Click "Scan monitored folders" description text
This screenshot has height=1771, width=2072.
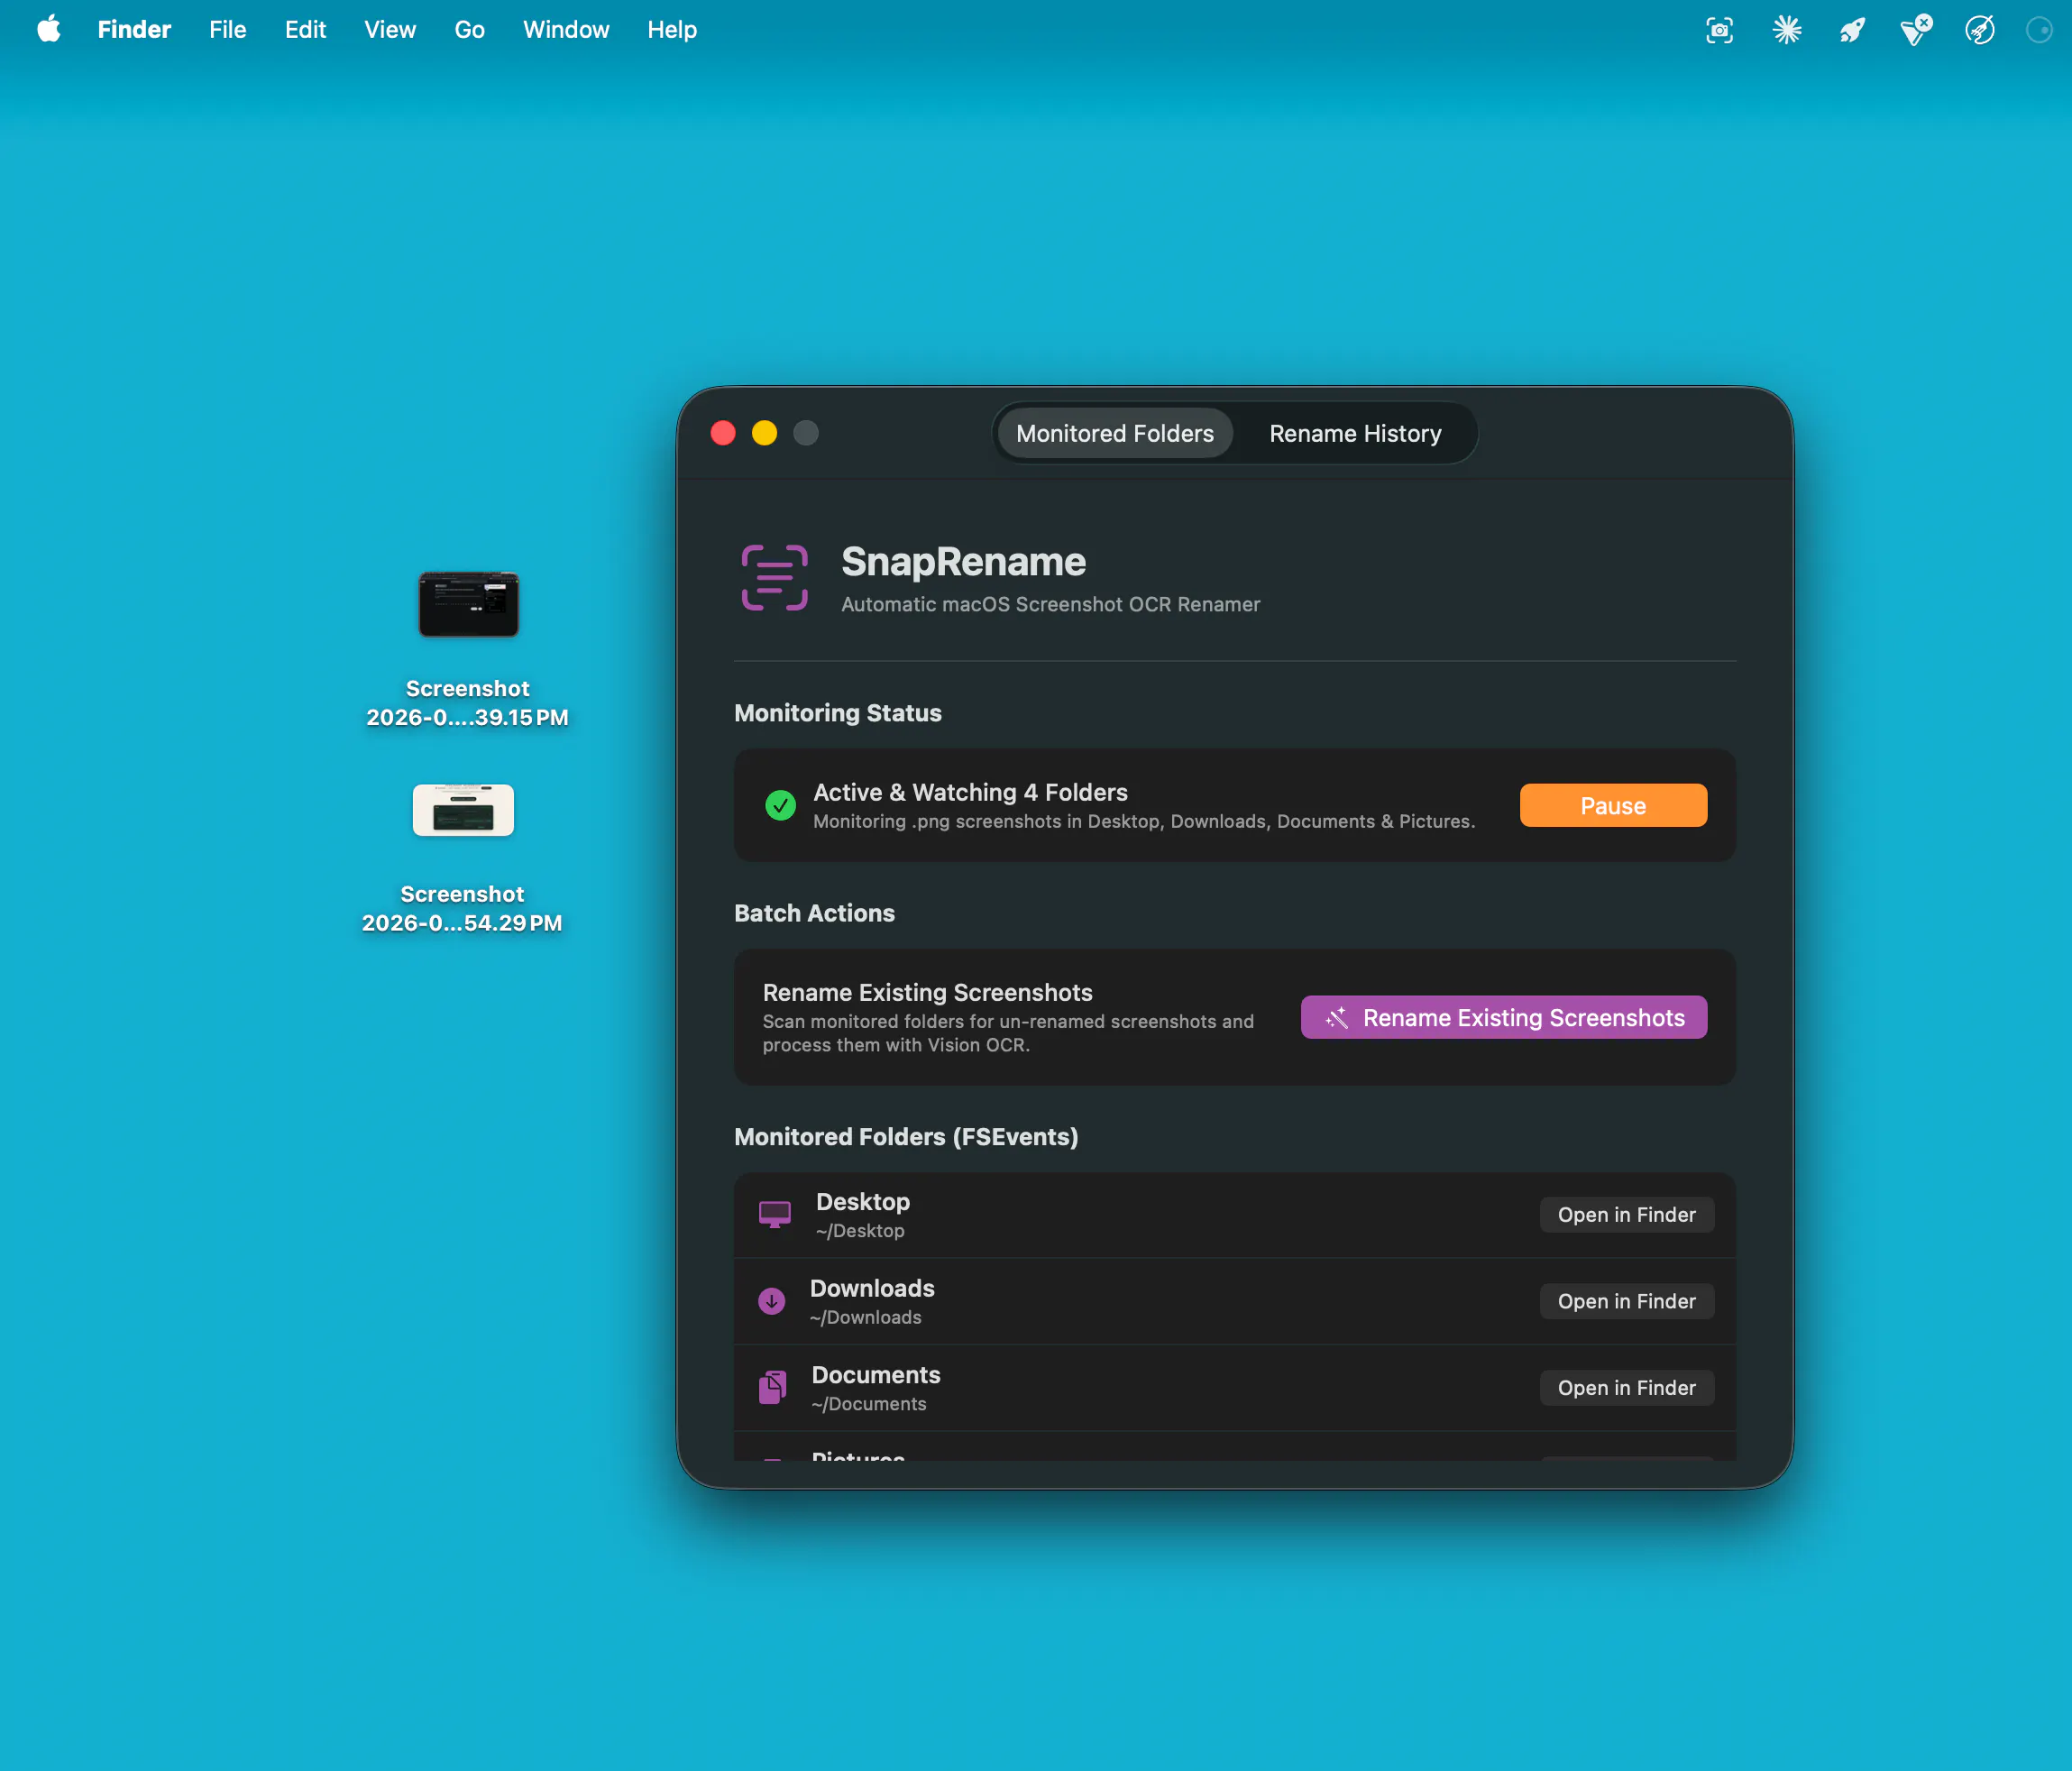tap(1008, 1033)
